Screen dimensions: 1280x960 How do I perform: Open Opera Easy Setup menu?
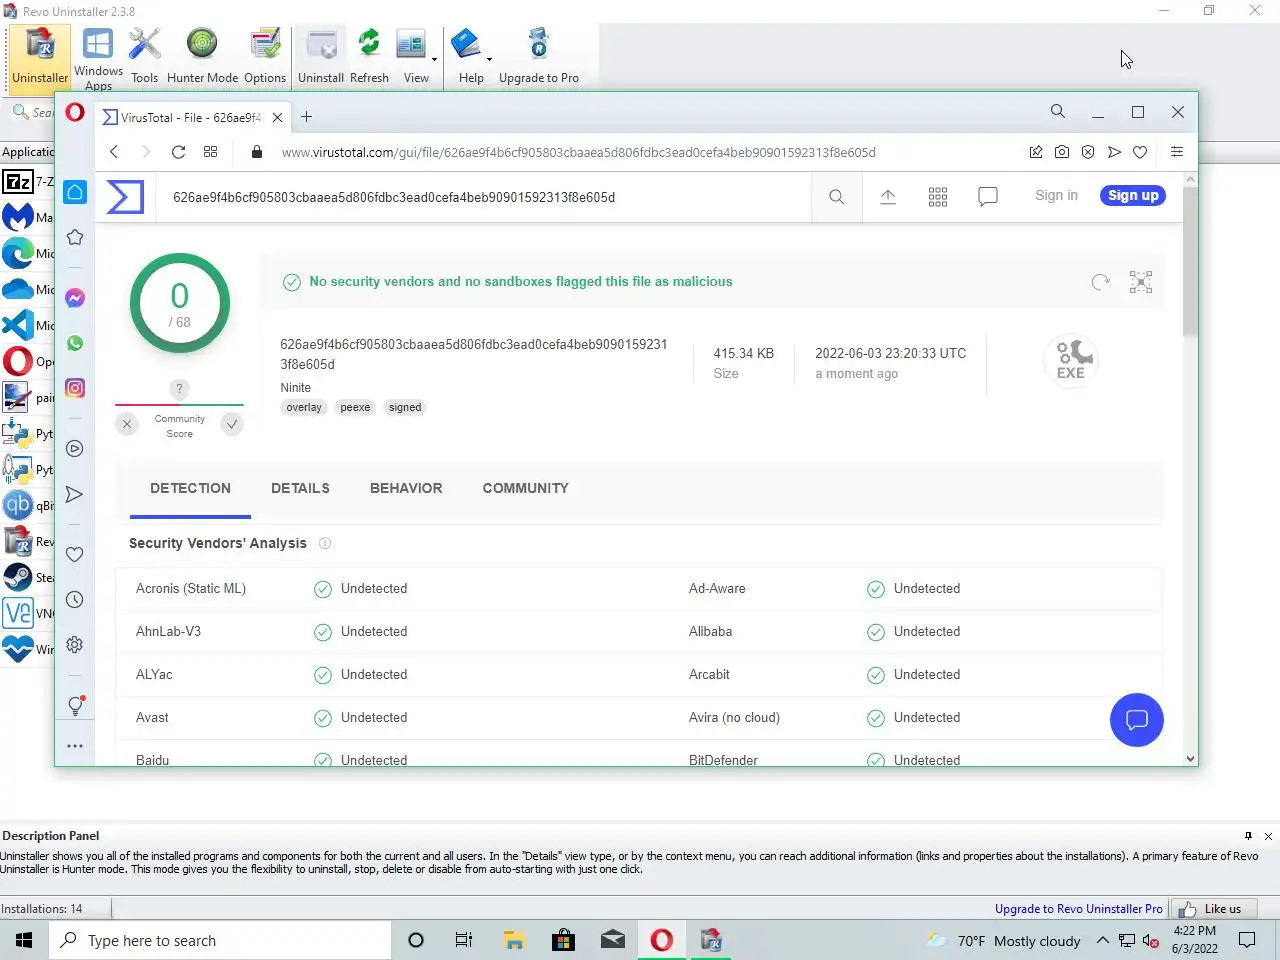pos(1177,152)
